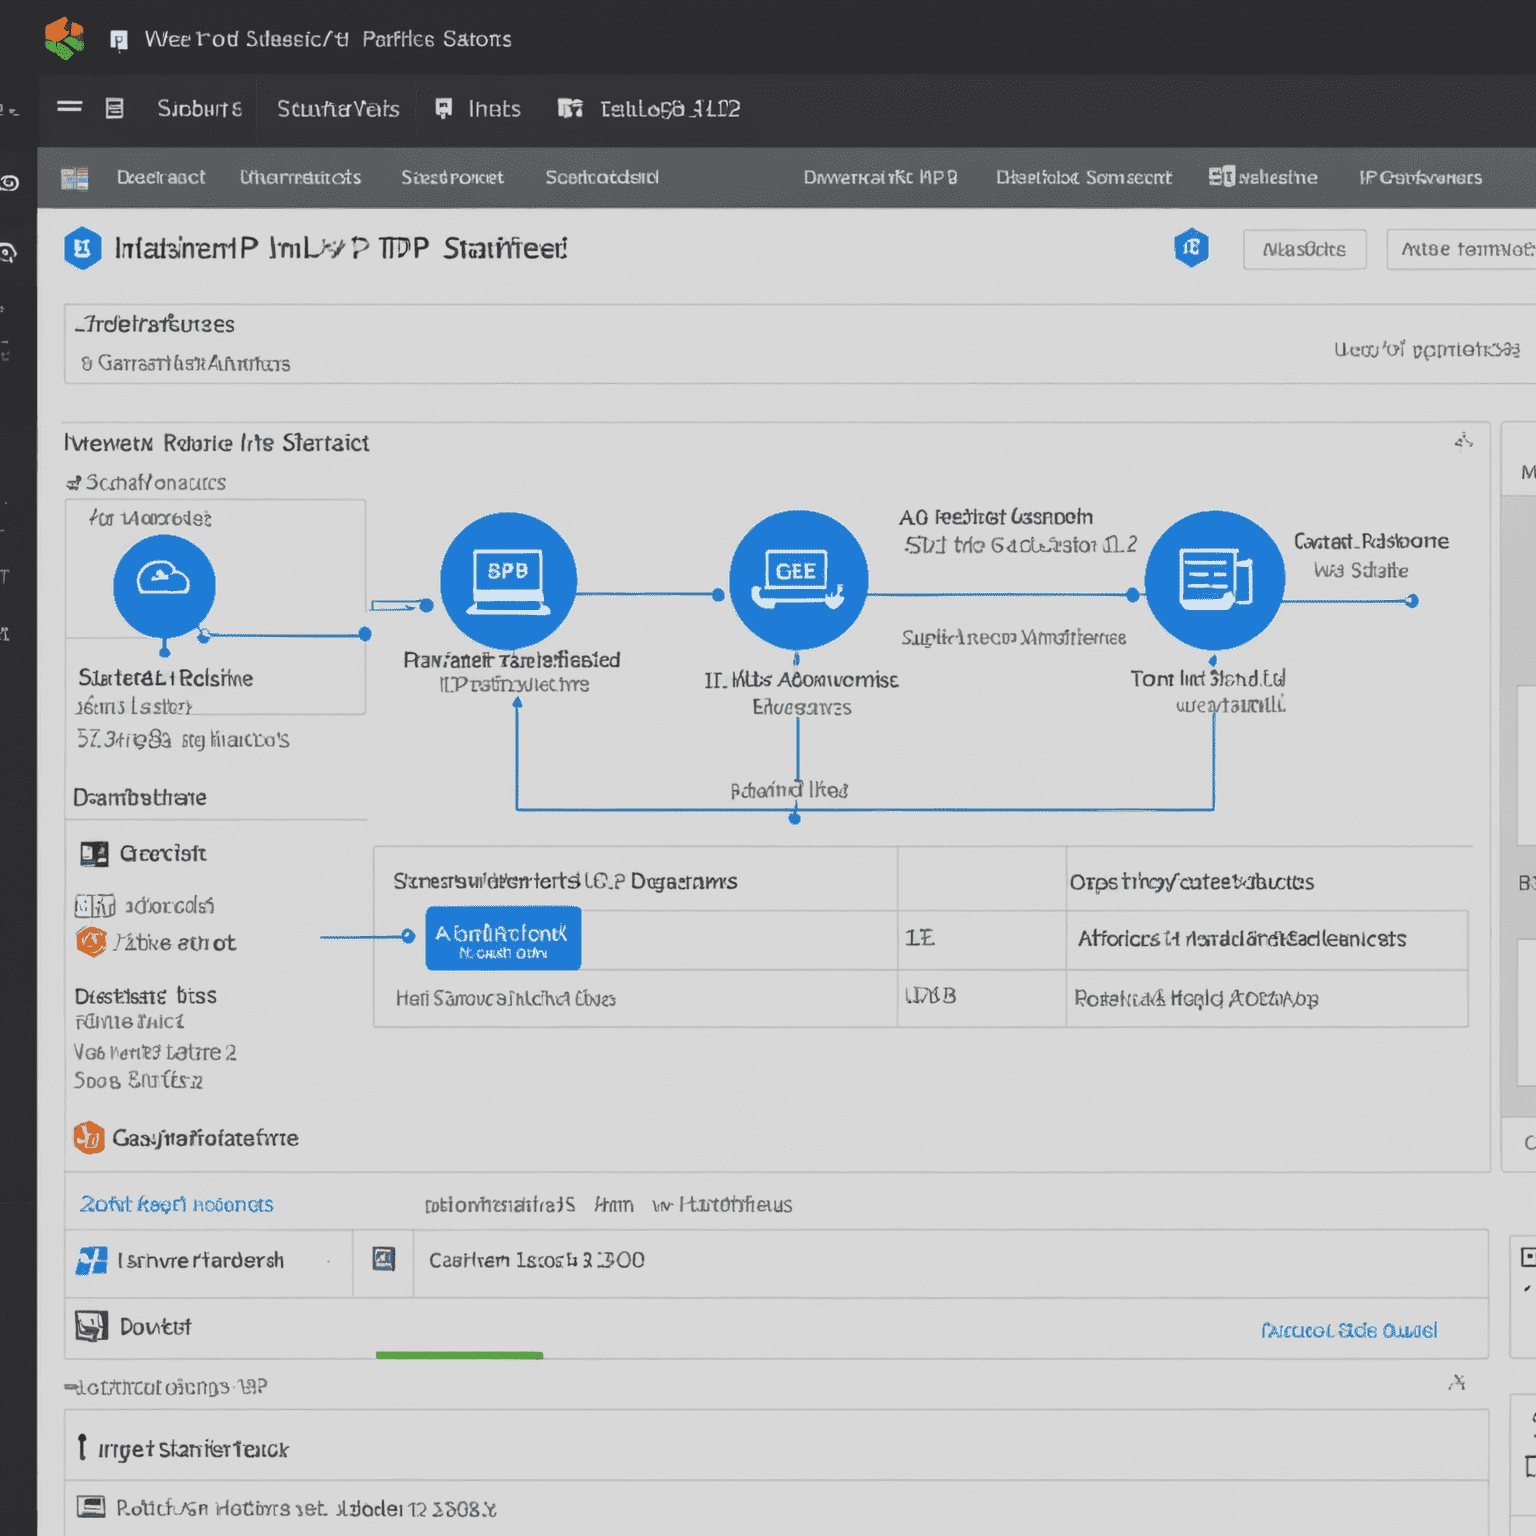The image size is (1536, 1536).
Task: Click the square icon left of "Casthrem 1sros5"
Action: tap(384, 1259)
